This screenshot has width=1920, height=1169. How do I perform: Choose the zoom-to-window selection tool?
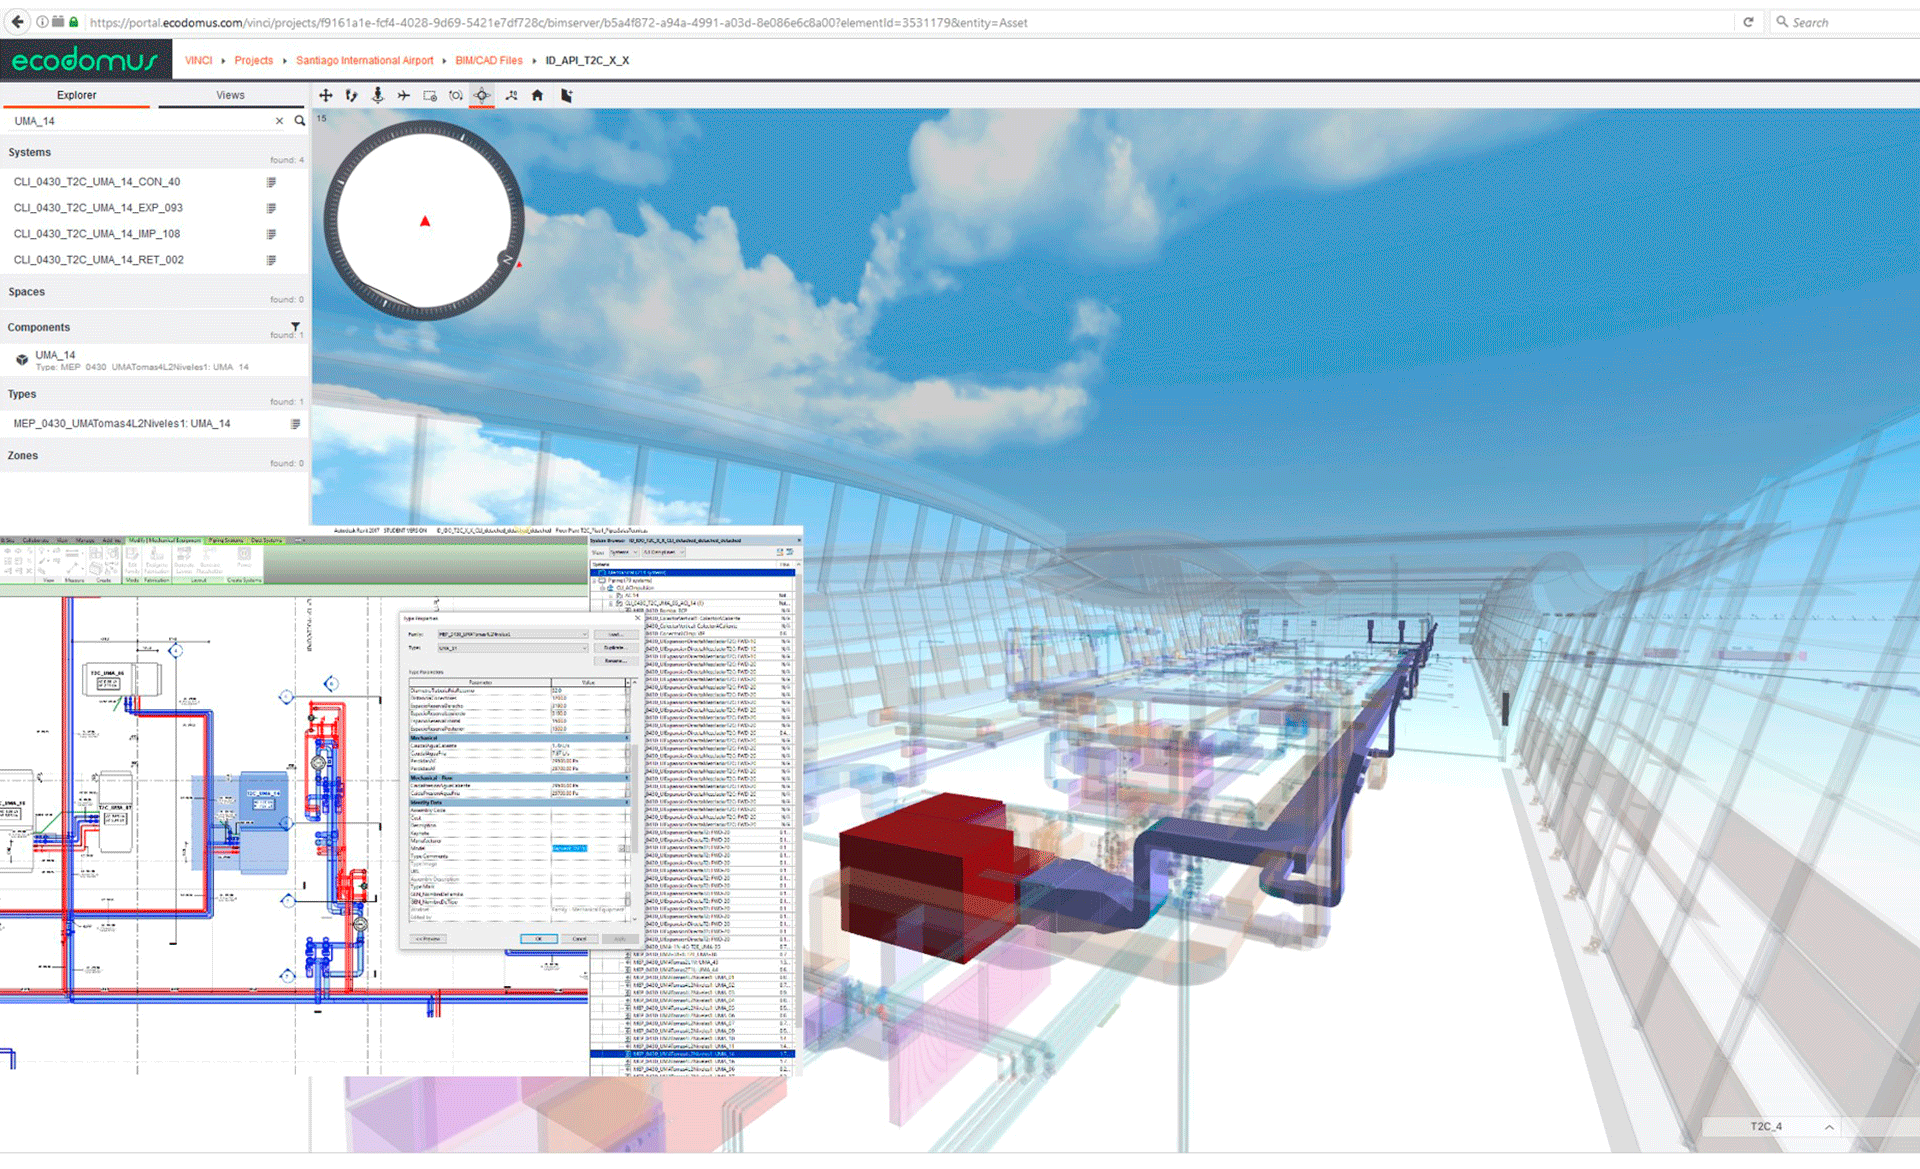coord(430,95)
